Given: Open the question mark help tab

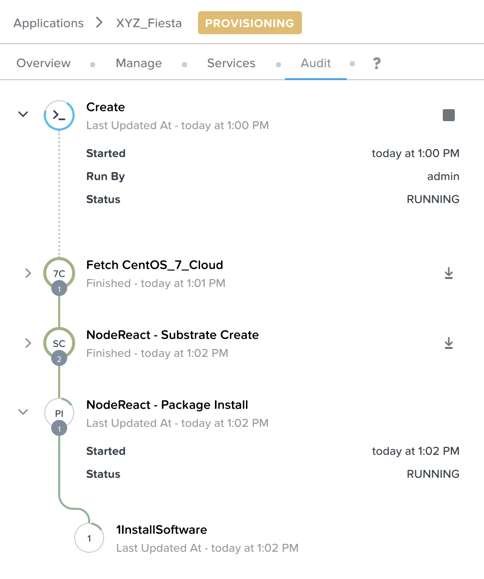Looking at the screenshot, I should (x=376, y=64).
